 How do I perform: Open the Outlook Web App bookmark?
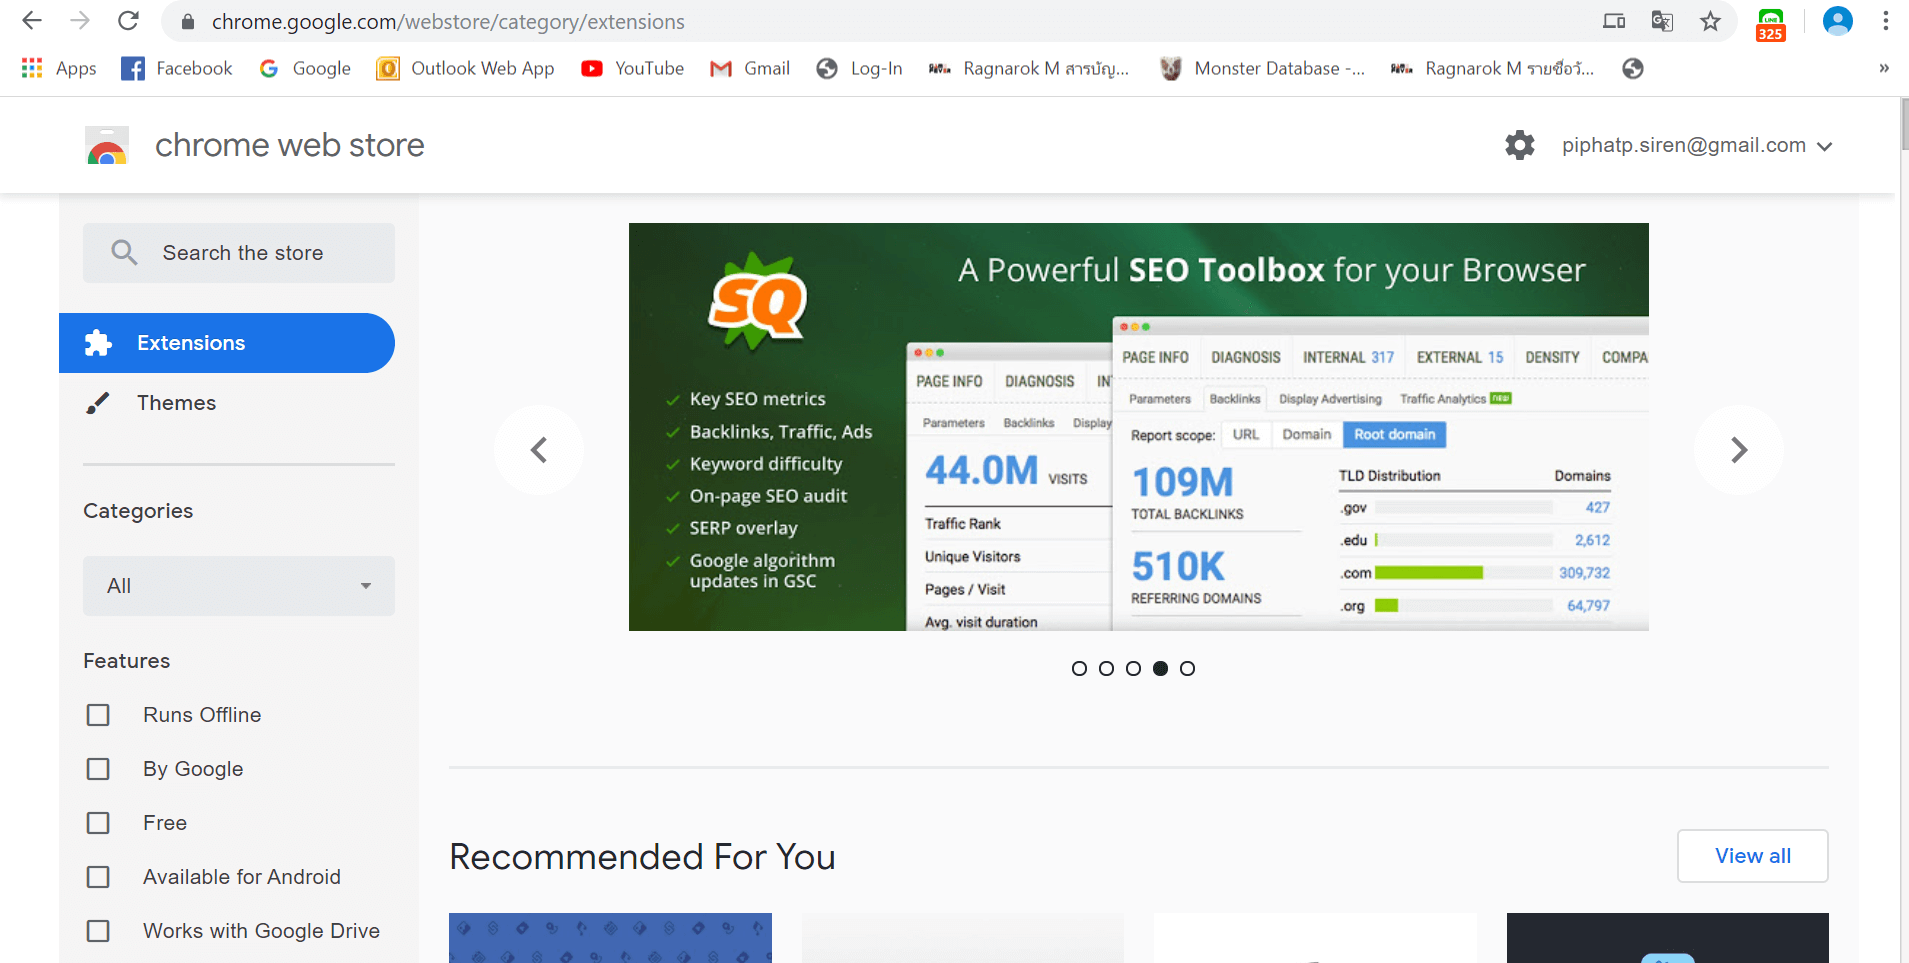[465, 68]
